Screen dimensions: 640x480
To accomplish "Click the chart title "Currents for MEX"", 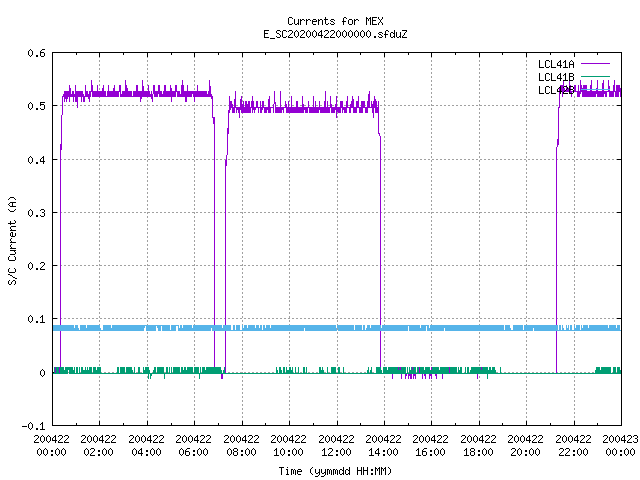I will (335, 21).
